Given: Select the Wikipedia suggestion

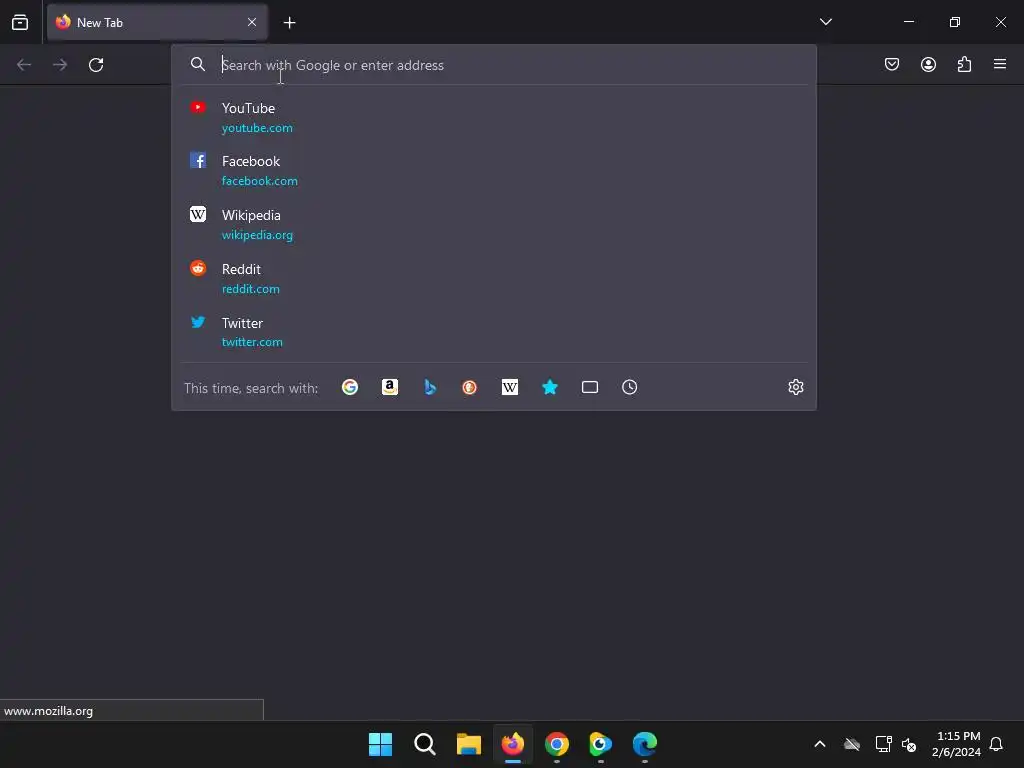Looking at the screenshot, I should point(494,225).
